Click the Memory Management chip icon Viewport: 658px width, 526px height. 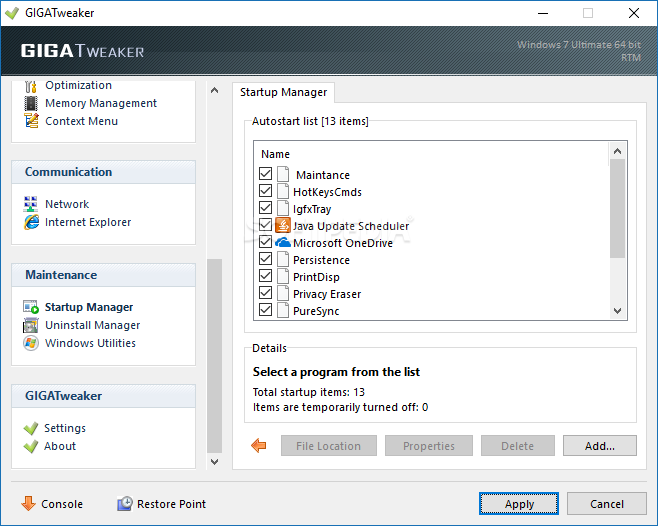coord(31,103)
